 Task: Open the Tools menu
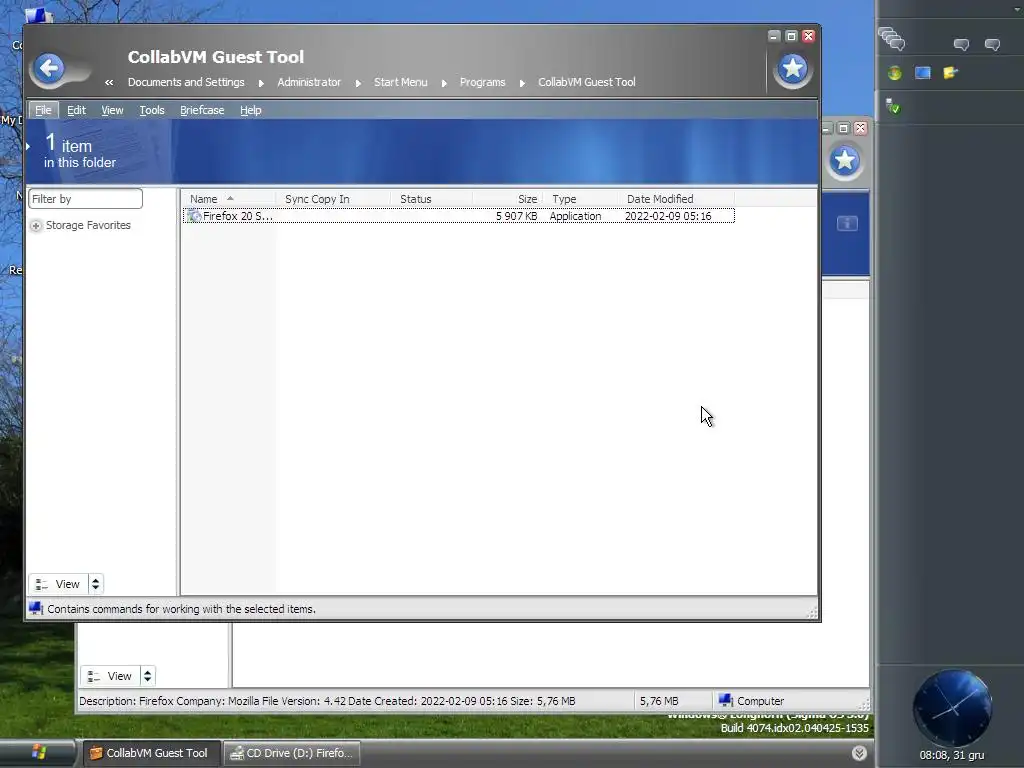click(x=152, y=110)
